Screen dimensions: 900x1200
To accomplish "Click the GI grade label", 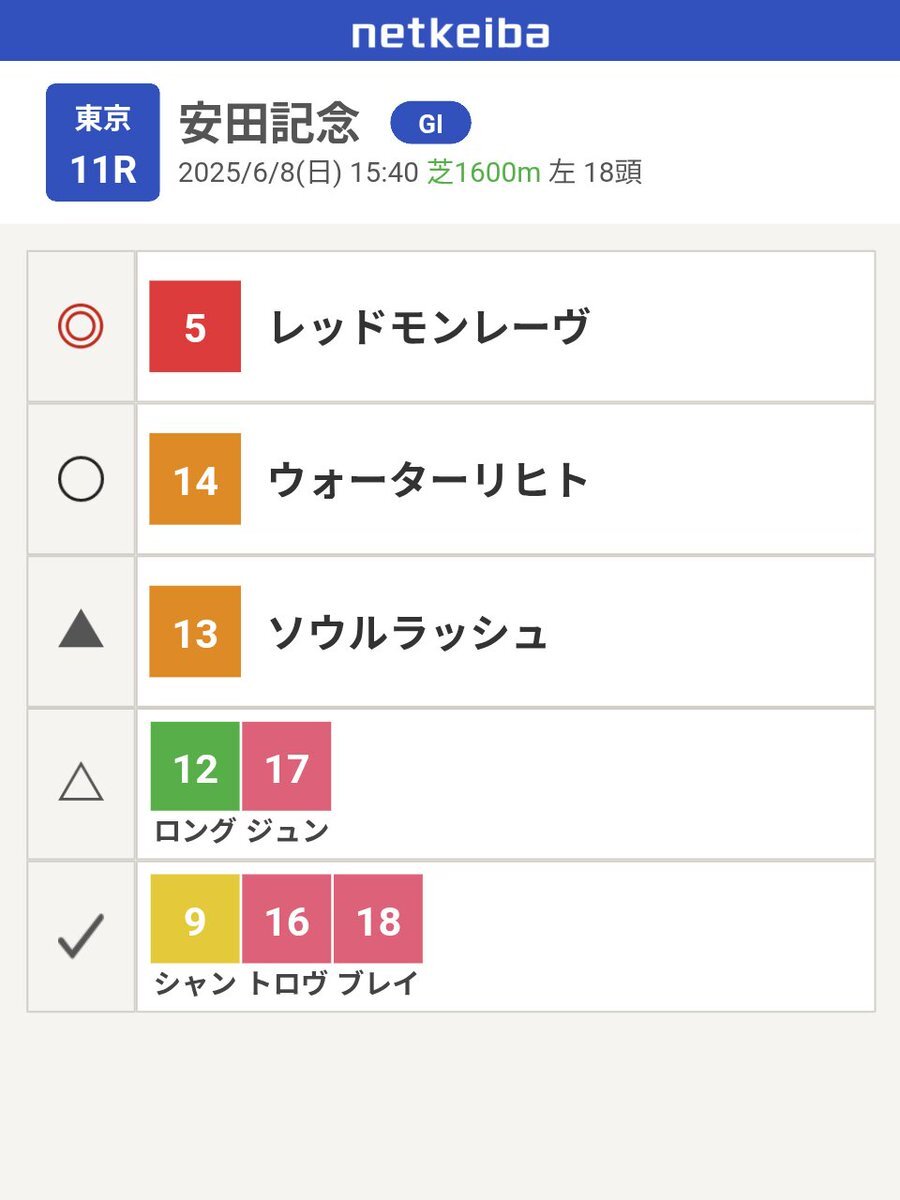I will coord(430,123).
